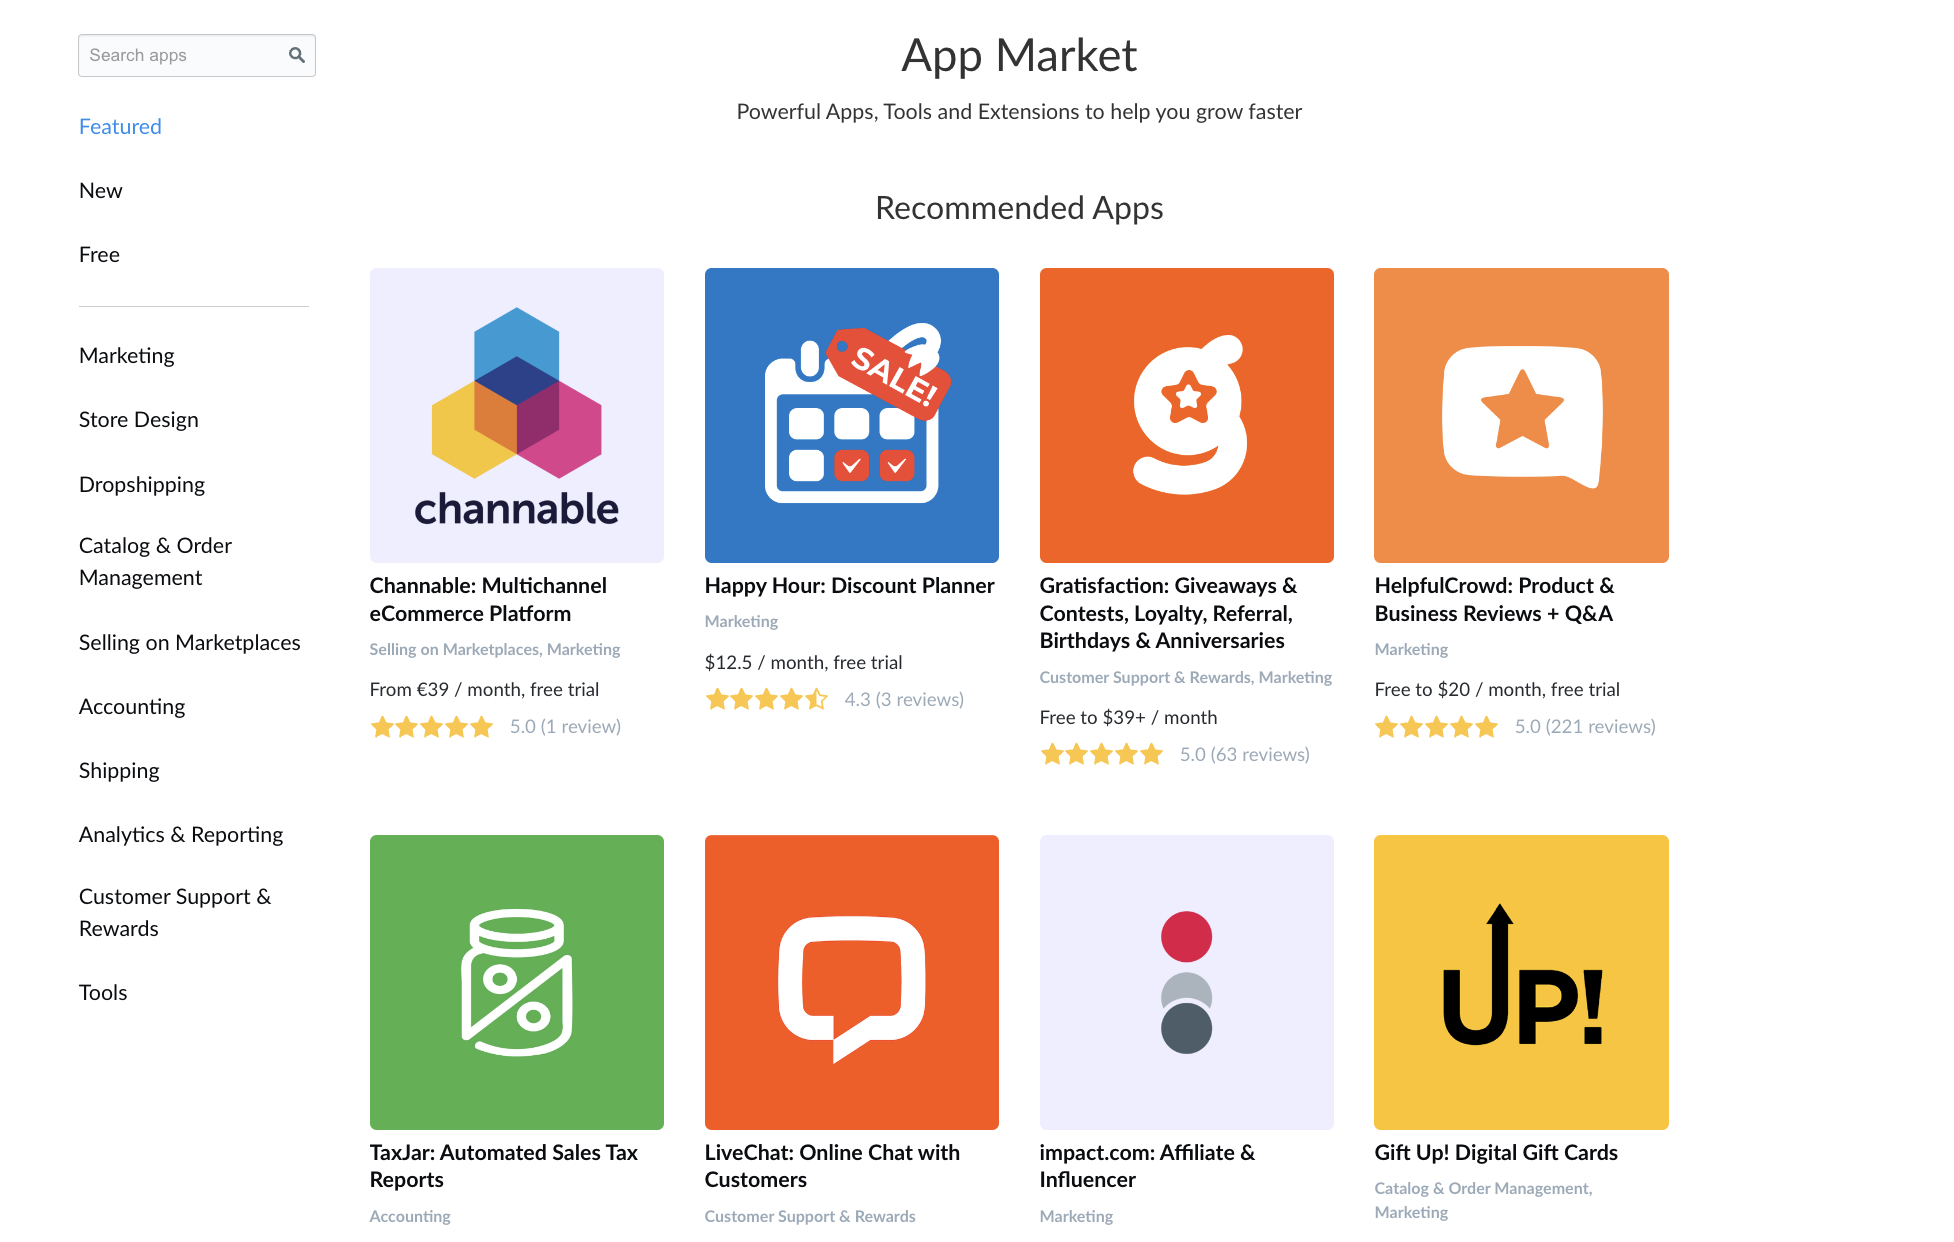The width and height of the screenshot is (1954, 1242).
Task: Click the Happy Hour calendar icon
Action: click(x=851, y=414)
